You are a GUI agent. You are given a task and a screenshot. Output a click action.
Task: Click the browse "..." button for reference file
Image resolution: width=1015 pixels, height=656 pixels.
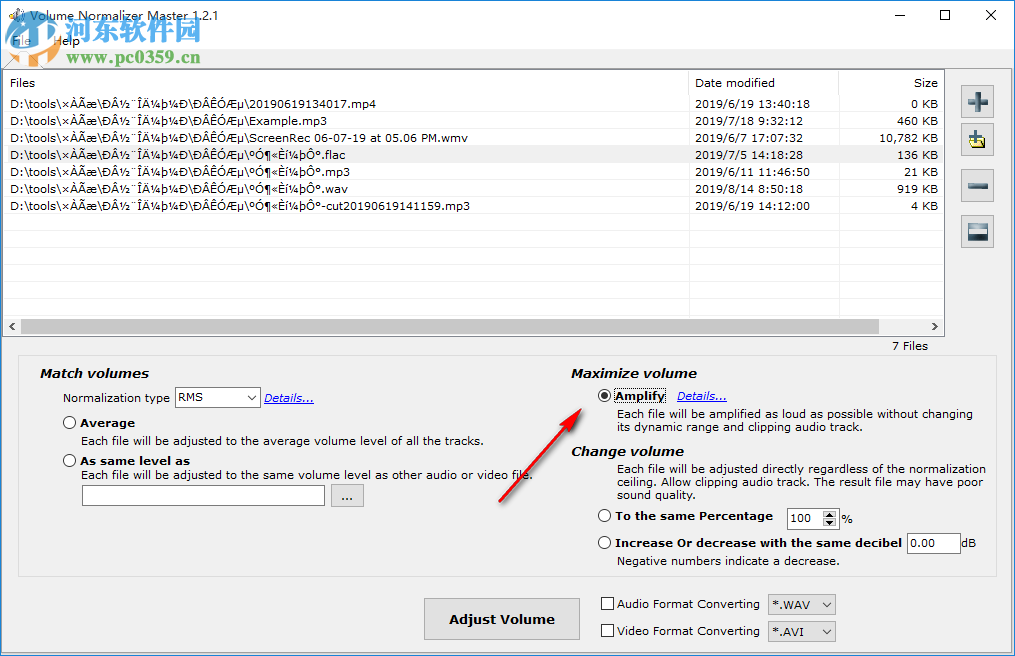pos(347,495)
